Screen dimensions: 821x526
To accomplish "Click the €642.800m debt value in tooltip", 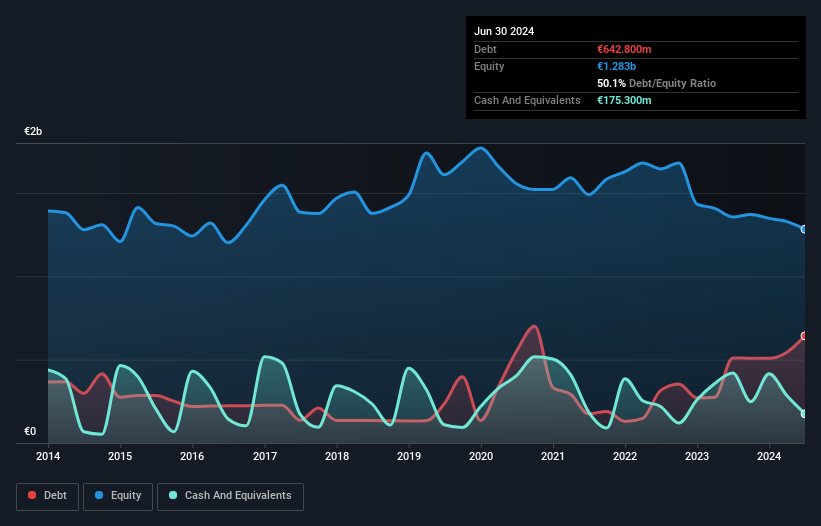I will [624, 49].
